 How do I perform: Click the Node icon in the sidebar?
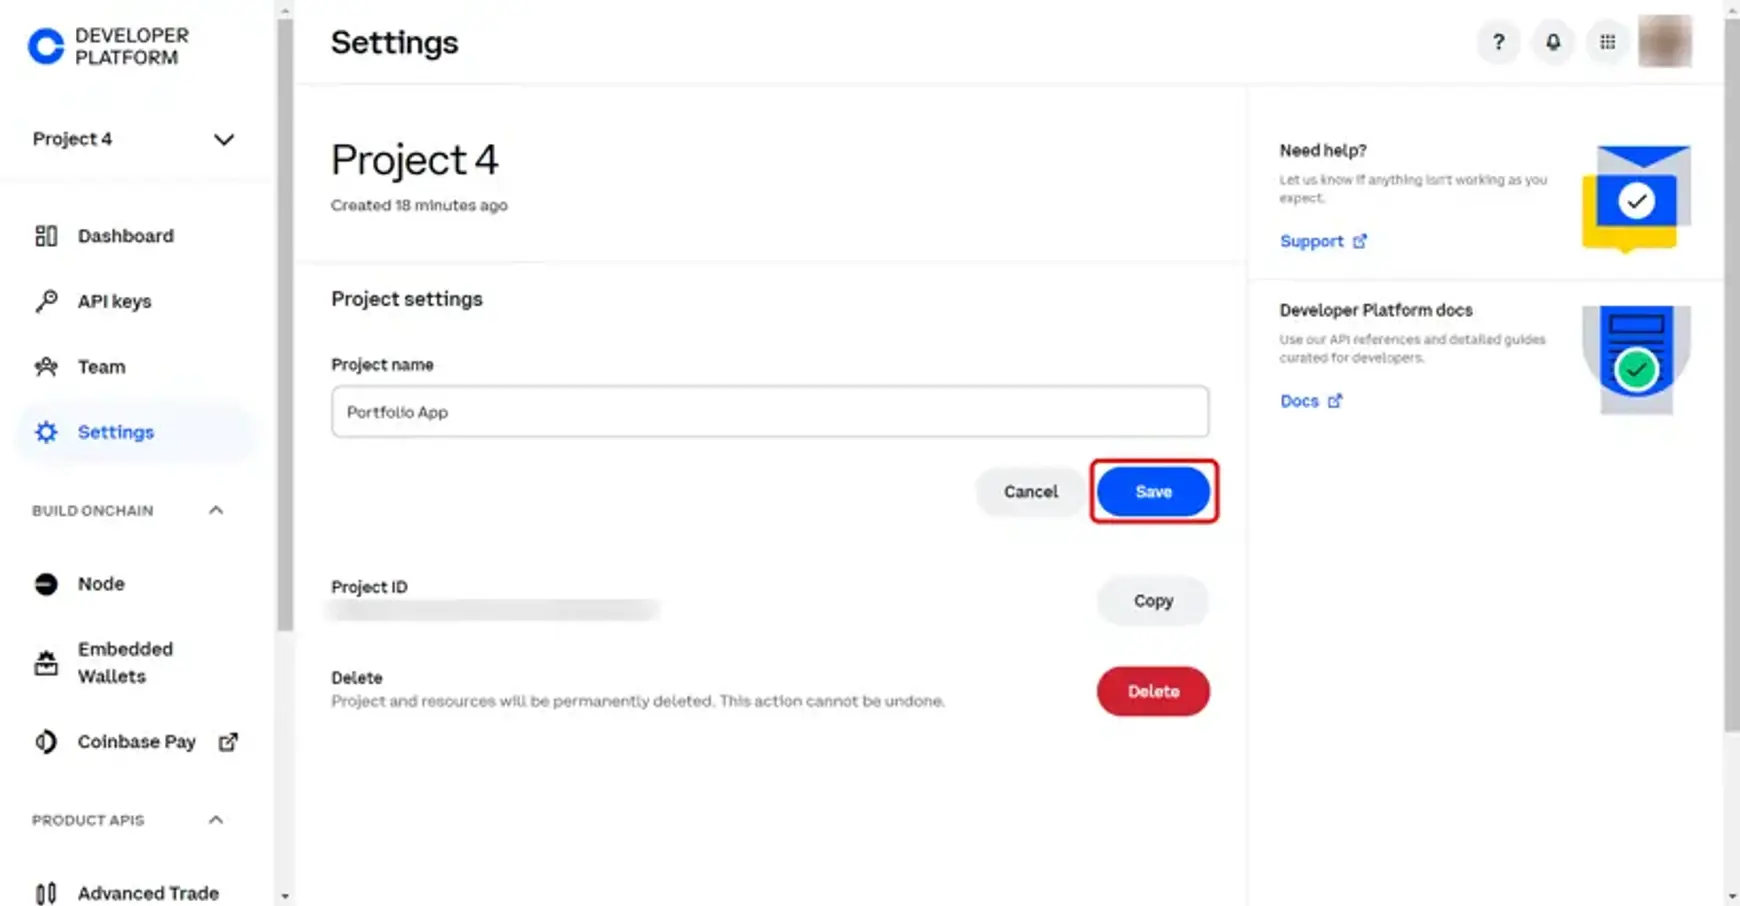point(46,583)
